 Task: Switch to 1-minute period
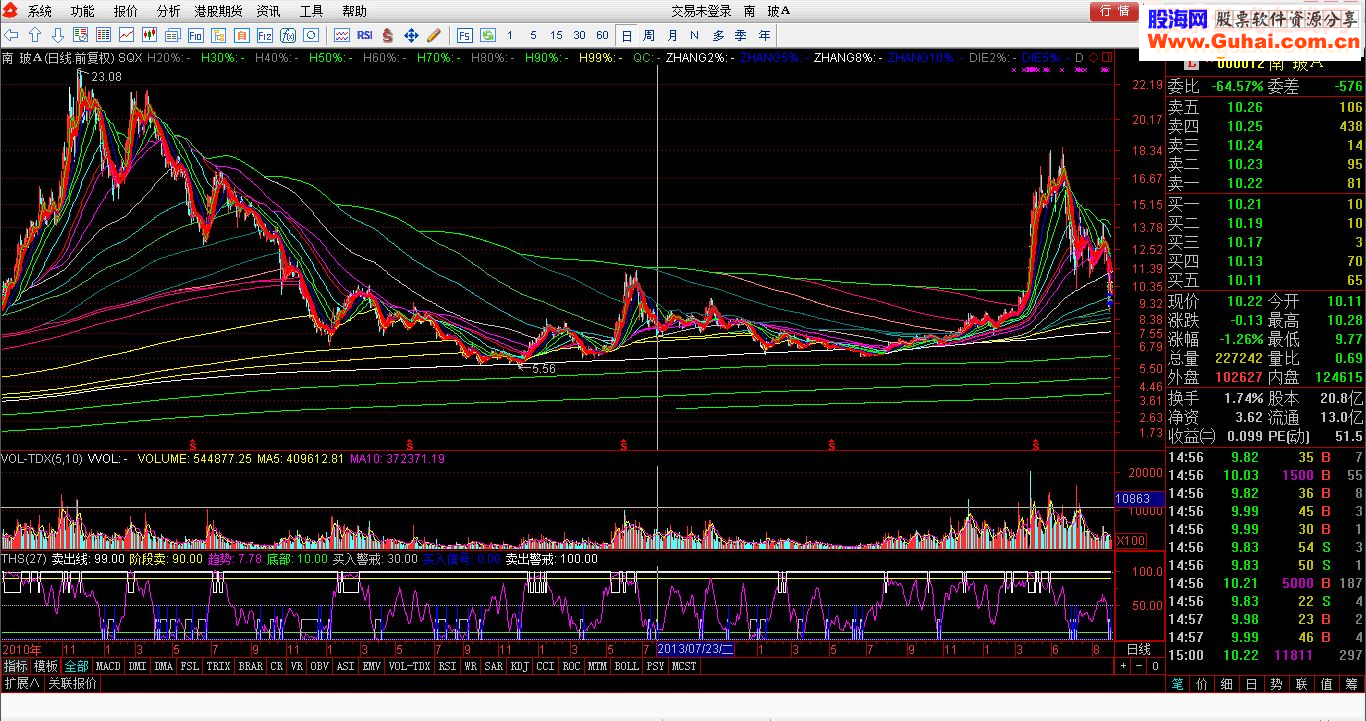(510, 35)
